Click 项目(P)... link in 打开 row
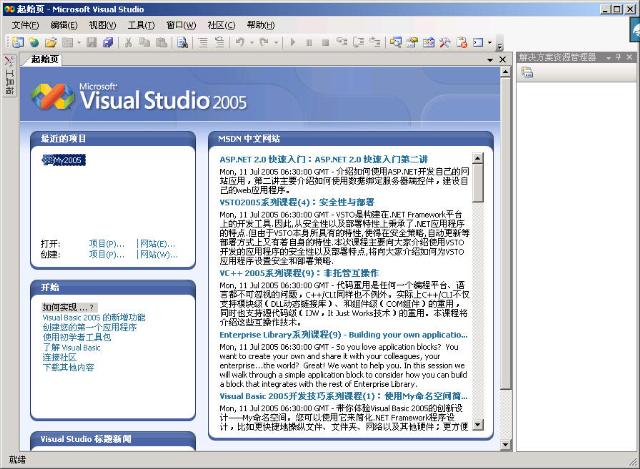 (x=107, y=244)
